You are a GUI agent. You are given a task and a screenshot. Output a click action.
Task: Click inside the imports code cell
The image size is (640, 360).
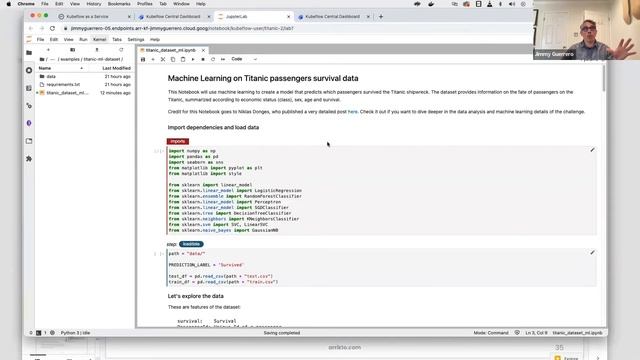[x=382, y=191]
